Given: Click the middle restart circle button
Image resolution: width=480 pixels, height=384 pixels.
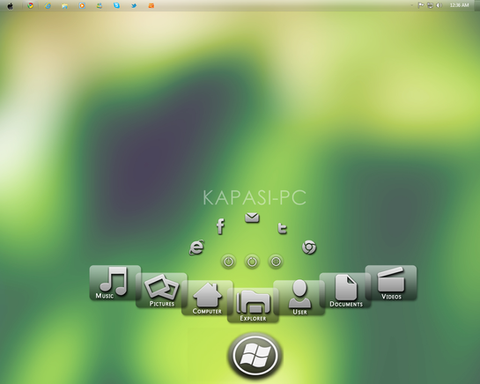Looking at the screenshot, I should tap(252, 262).
